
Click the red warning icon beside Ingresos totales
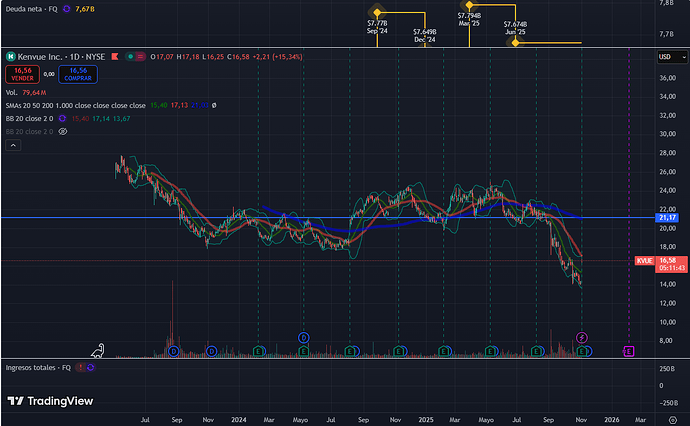tap(79, 368)
